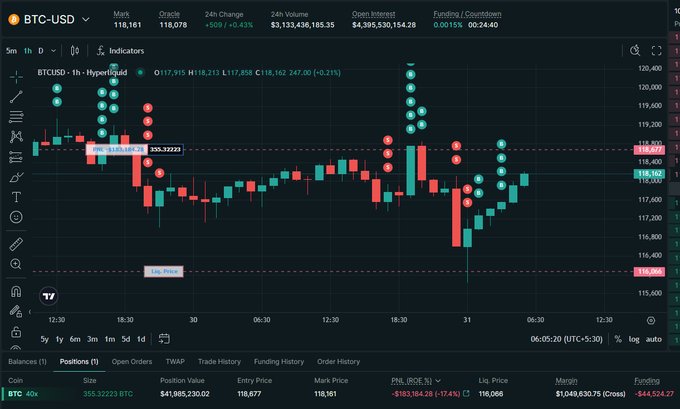Click the Funding / Countdown label
680x409 pixels.
pyautogui.click(x=467, y=14)
